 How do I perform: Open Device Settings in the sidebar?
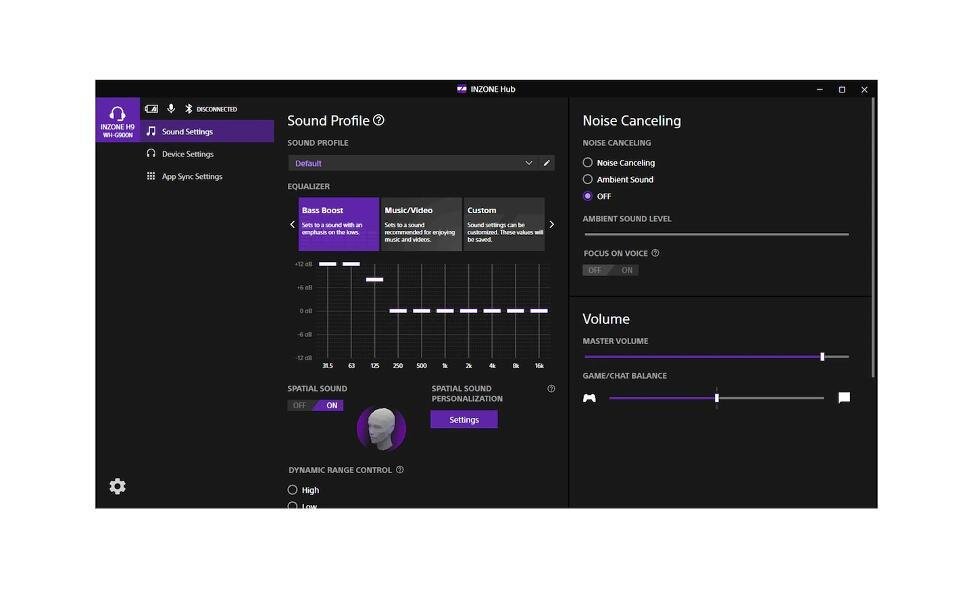click(x=187, y=154)
